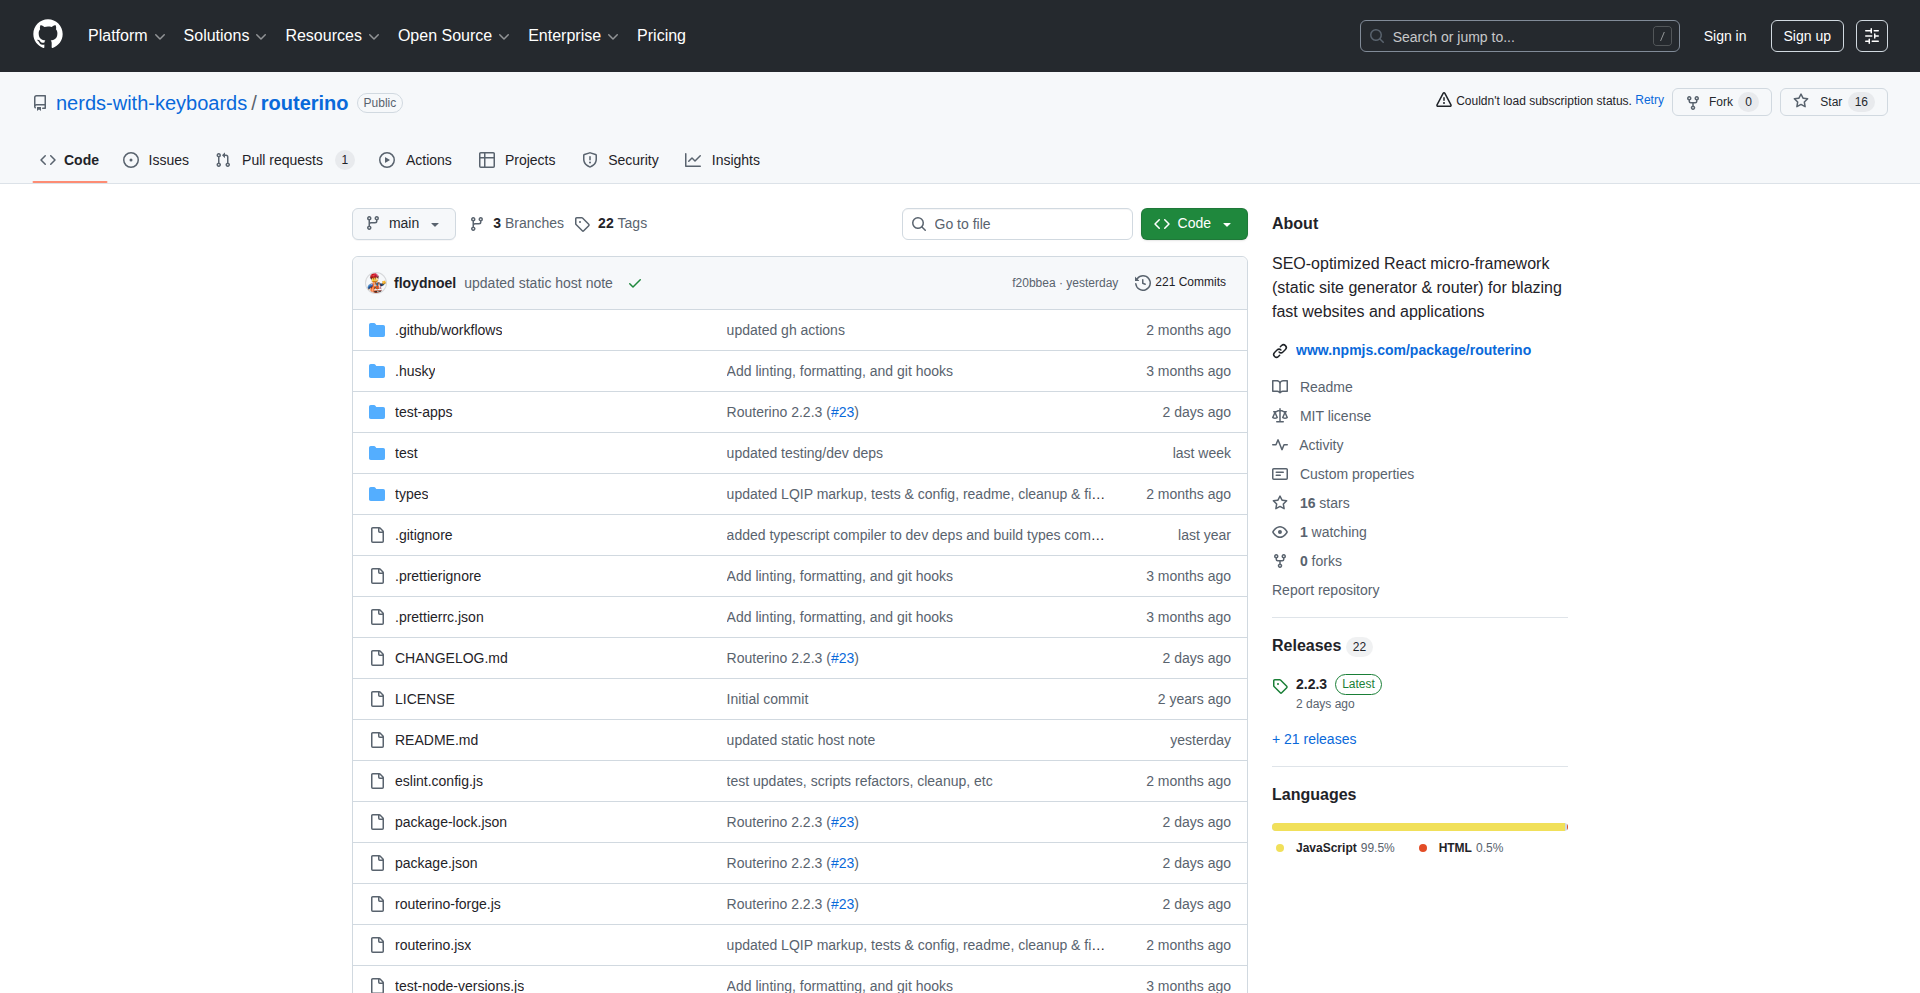Open the green Code dropdown

pyautogui.click(x=1193, y=224)
